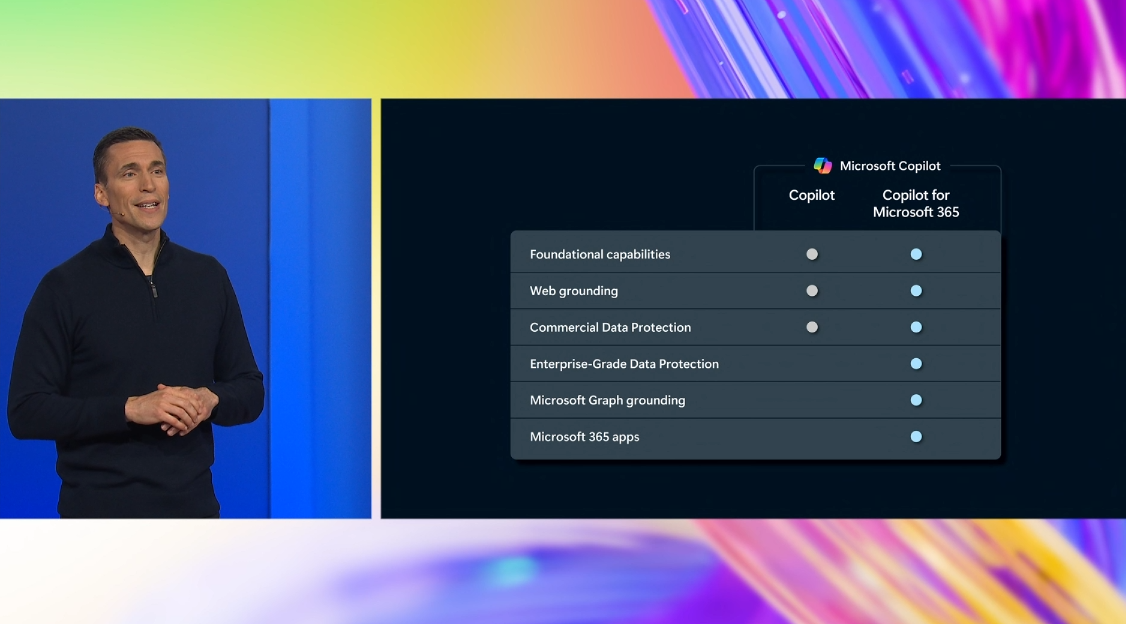Click the "Commercial Data Protection" row label
The image size is (1126, 624).
(x=610, y=327)
